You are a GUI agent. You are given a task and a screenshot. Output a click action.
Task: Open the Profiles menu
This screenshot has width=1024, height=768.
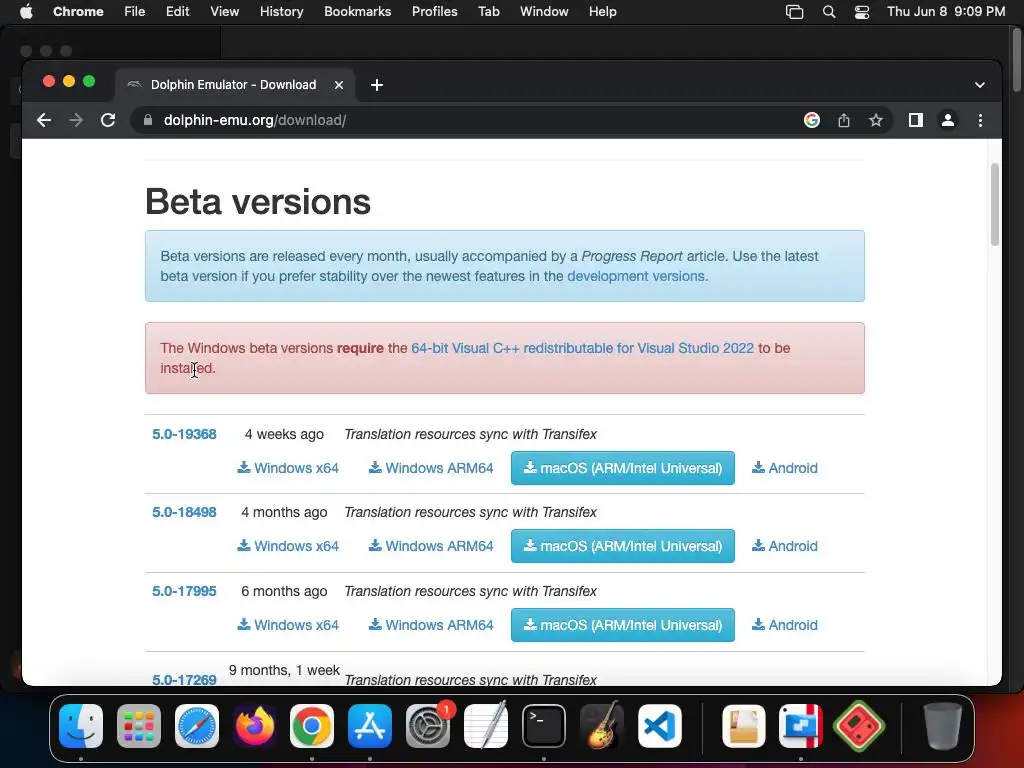click(434, 12)
